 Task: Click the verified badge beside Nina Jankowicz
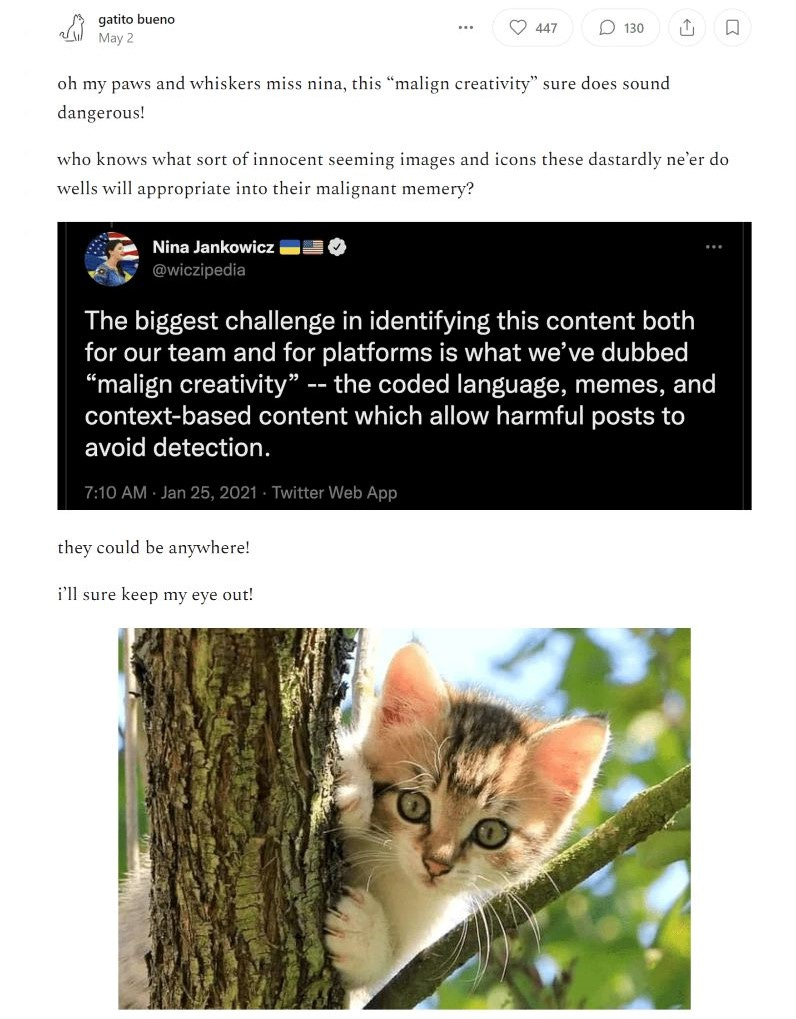pyautogui.click(x=337, y=247)
